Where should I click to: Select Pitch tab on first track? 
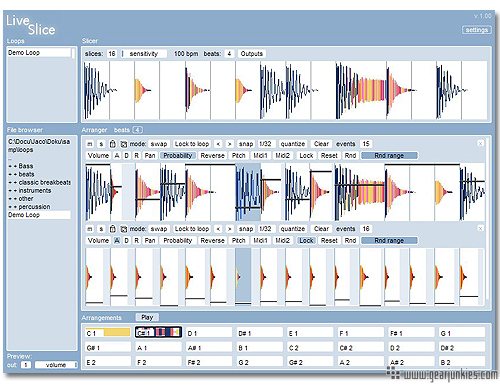[x=238, y=156]
